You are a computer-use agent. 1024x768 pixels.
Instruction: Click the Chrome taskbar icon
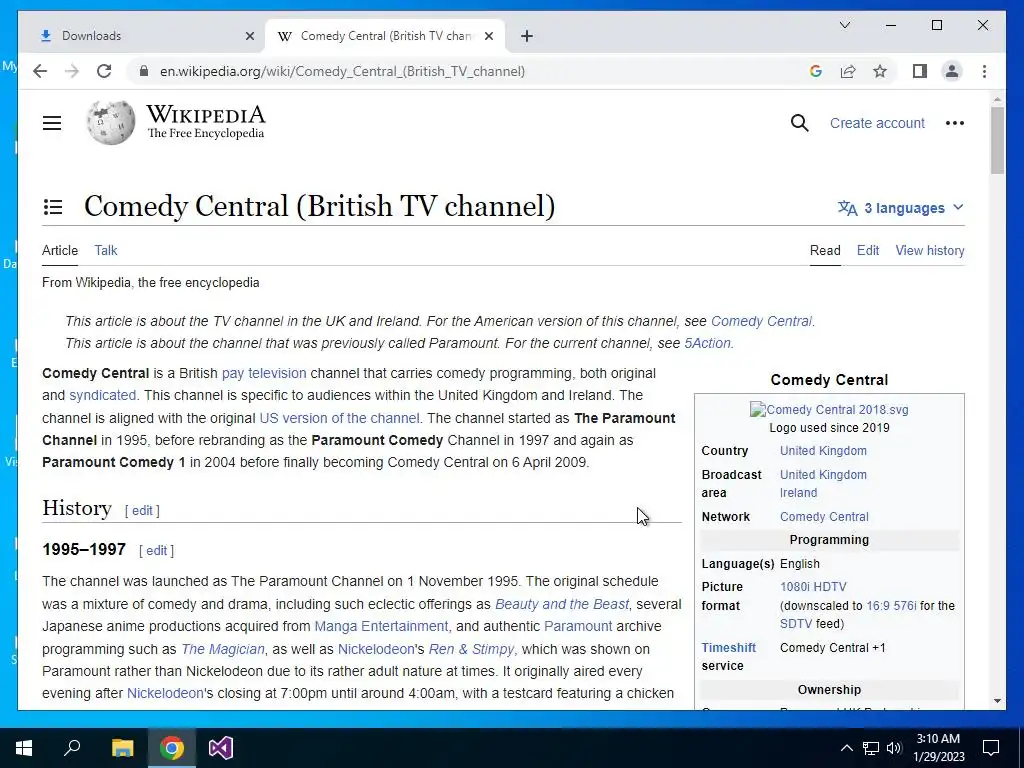172,748
